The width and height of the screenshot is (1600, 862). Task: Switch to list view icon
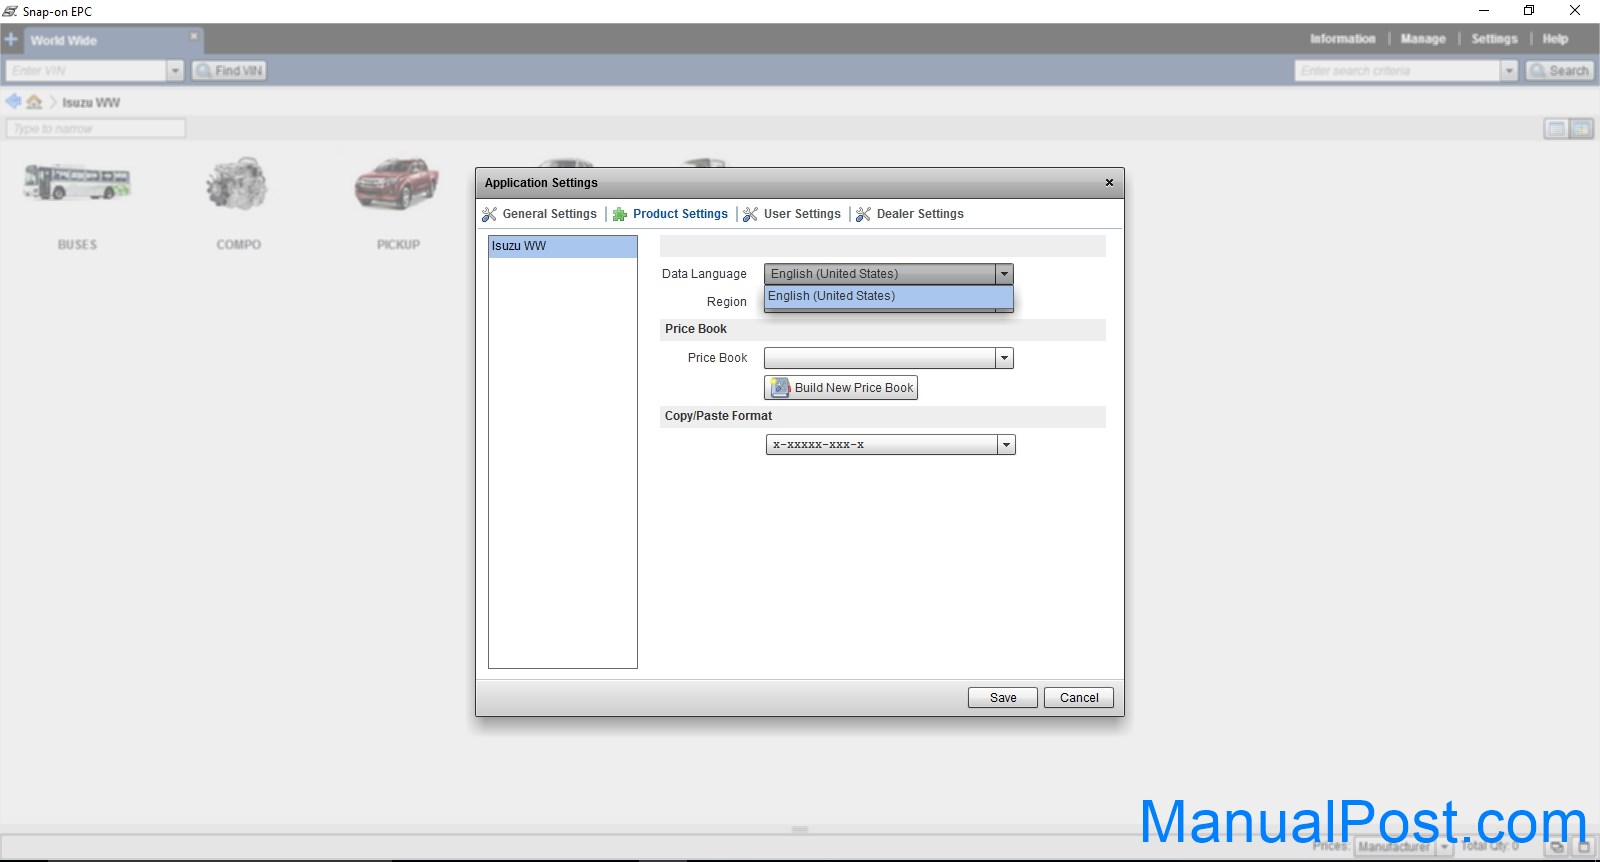point(1556,129)
